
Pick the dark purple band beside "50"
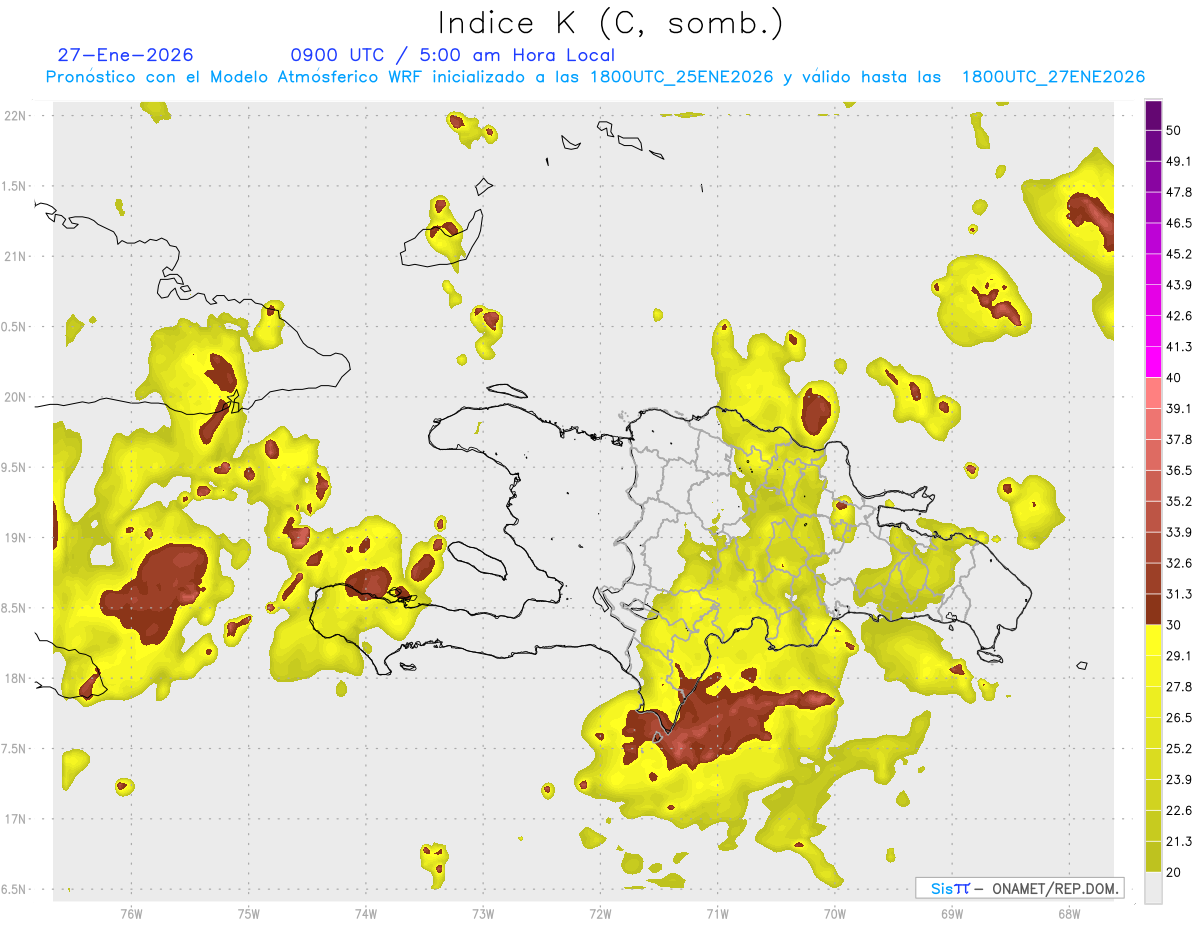click(1154, 115)
